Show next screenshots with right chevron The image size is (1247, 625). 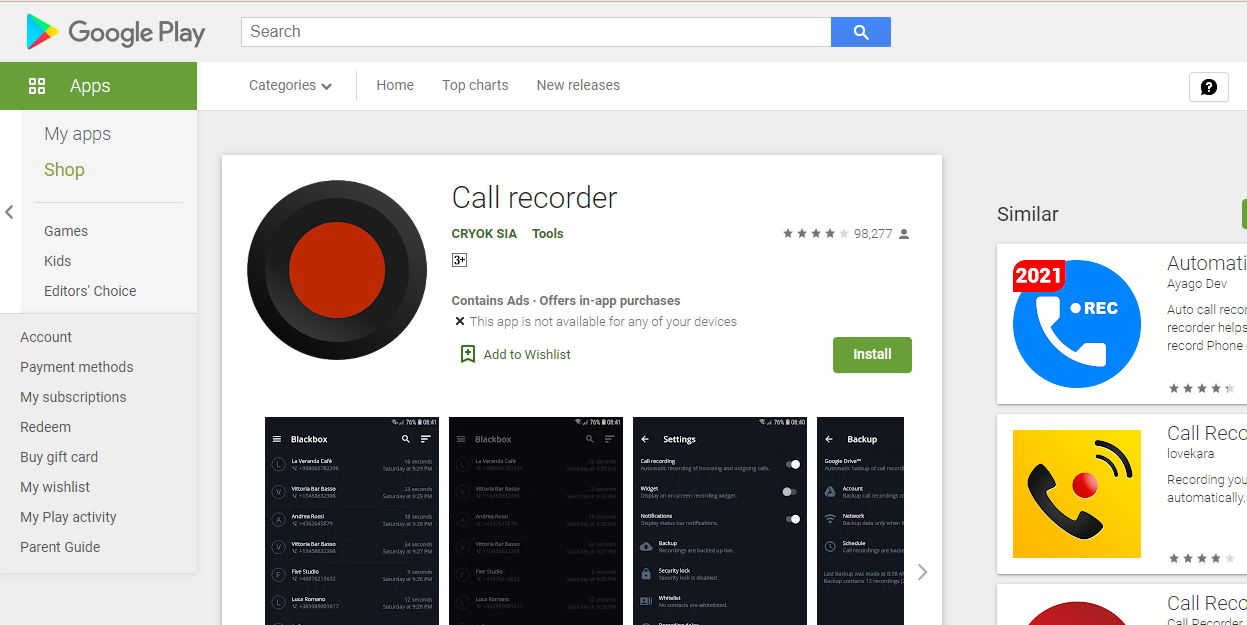click(x=922, y=572)
